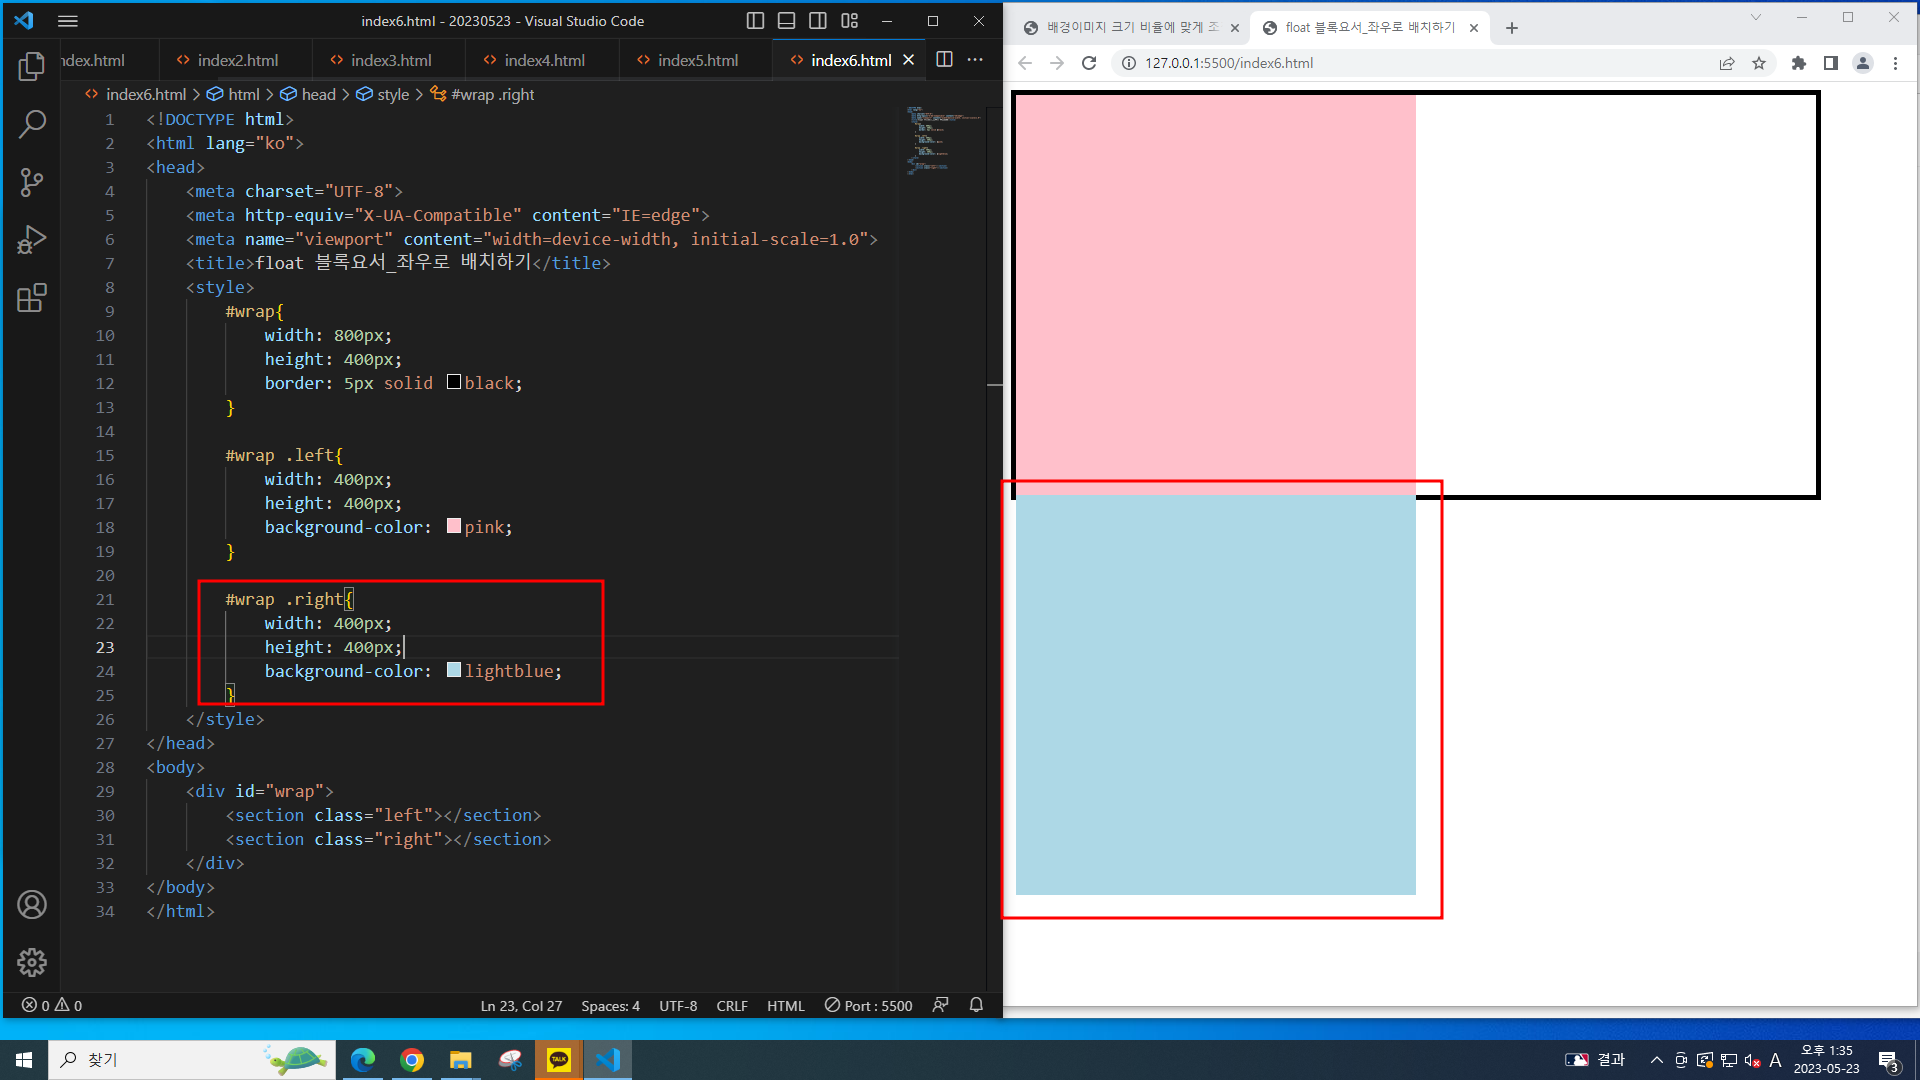Switch to the index4.html tab
Viewport: 1920px width, 1080px height.
pyautogui.click(x=543, y=60)
